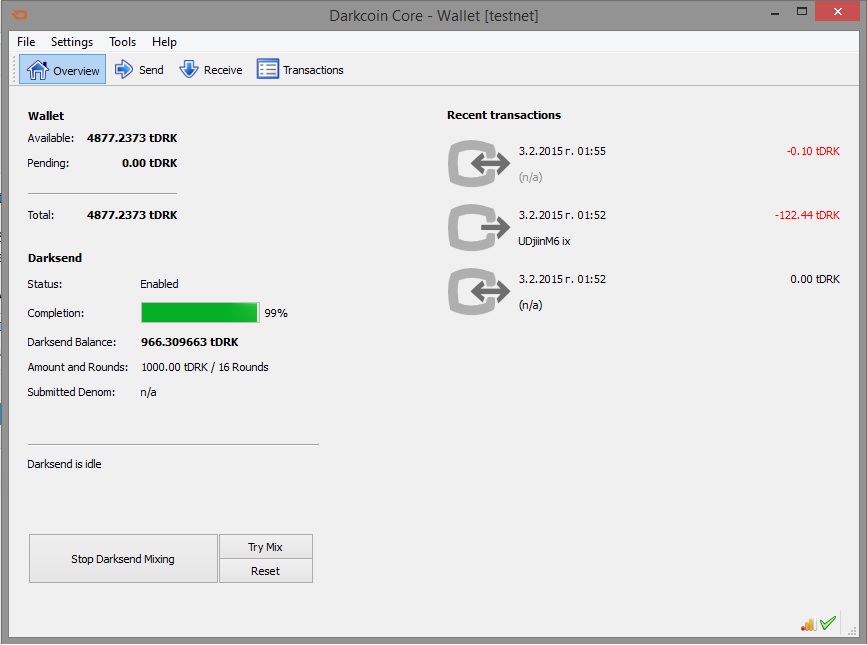The width and height of the screenshot is (867, 645).
Task: Click the Darkcoin logo in title bar
Action: coord(19,15)
